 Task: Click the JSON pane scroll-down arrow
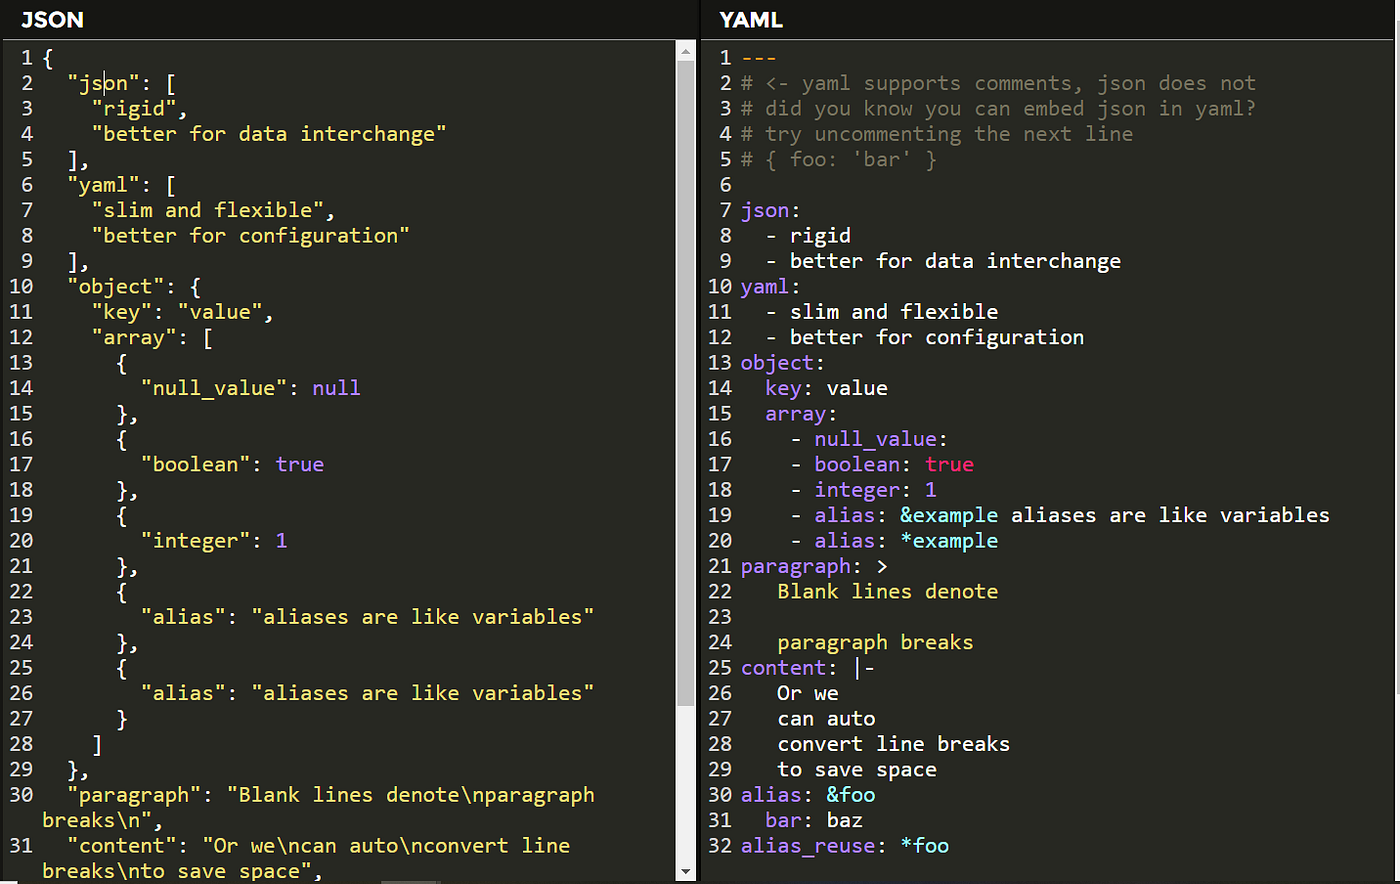[685, 872]
